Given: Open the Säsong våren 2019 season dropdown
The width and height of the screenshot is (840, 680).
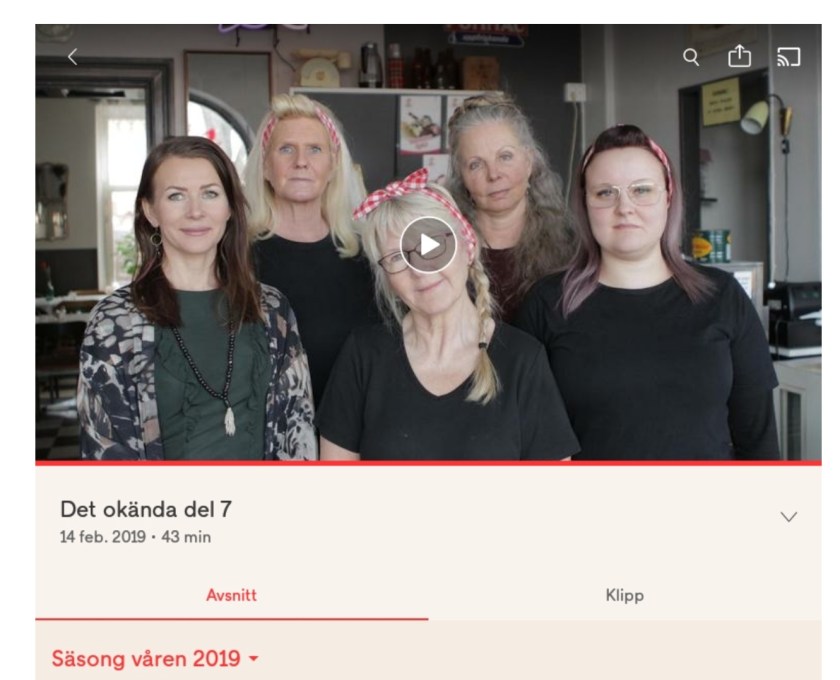Looking at the screenshot, I should 155,659.
